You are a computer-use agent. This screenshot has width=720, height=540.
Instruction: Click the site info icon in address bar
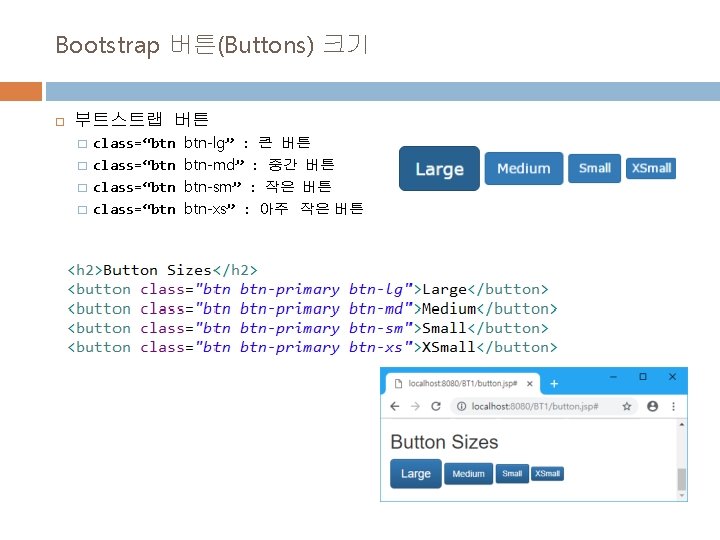[461, 406]
